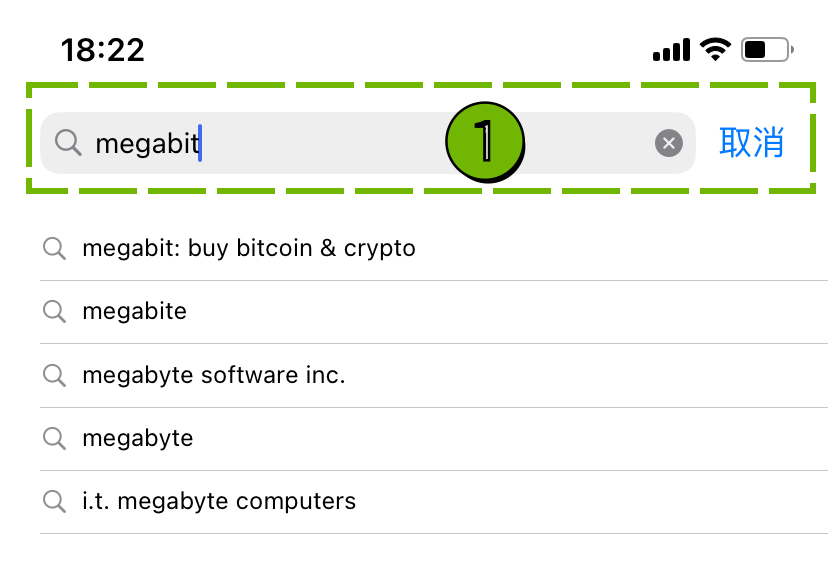The image size is (828, 572).
Task: Click the magnifier icon beside megabit: buy bitcoin
Action: 54,248
